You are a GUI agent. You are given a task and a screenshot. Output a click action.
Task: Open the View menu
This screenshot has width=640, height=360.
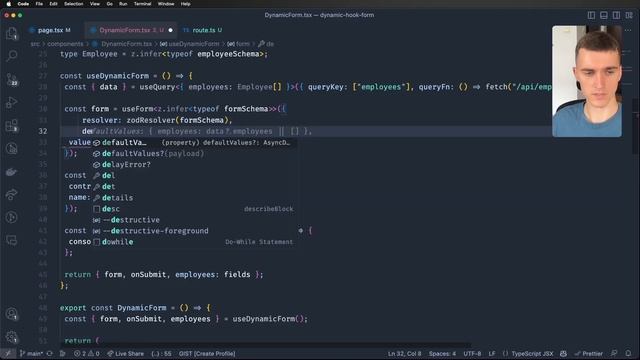95,4
